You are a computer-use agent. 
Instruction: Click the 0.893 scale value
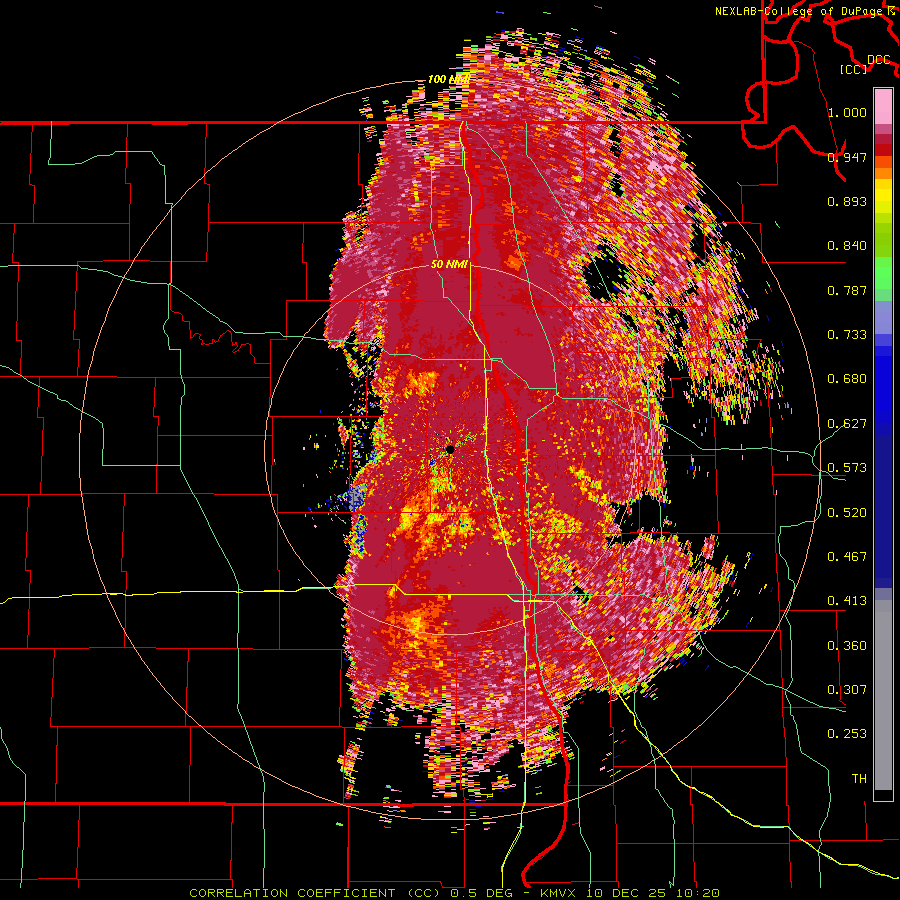tap(847, 201)
